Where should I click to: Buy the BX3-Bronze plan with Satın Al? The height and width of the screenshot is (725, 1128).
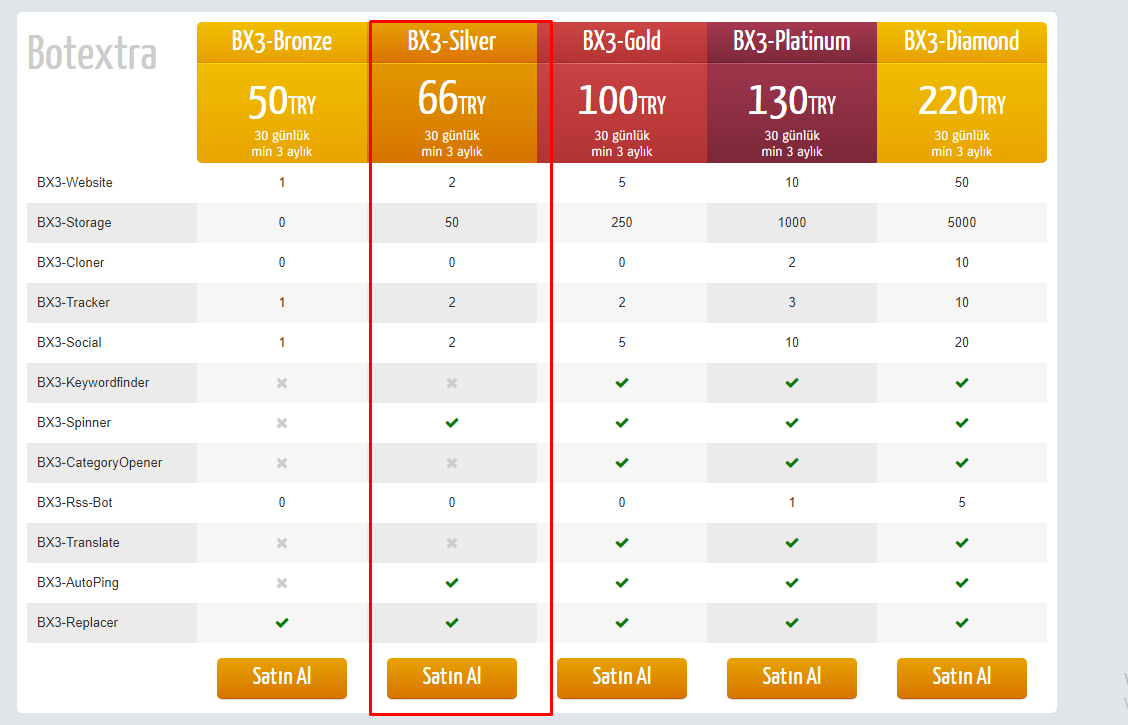coord(282,678)
